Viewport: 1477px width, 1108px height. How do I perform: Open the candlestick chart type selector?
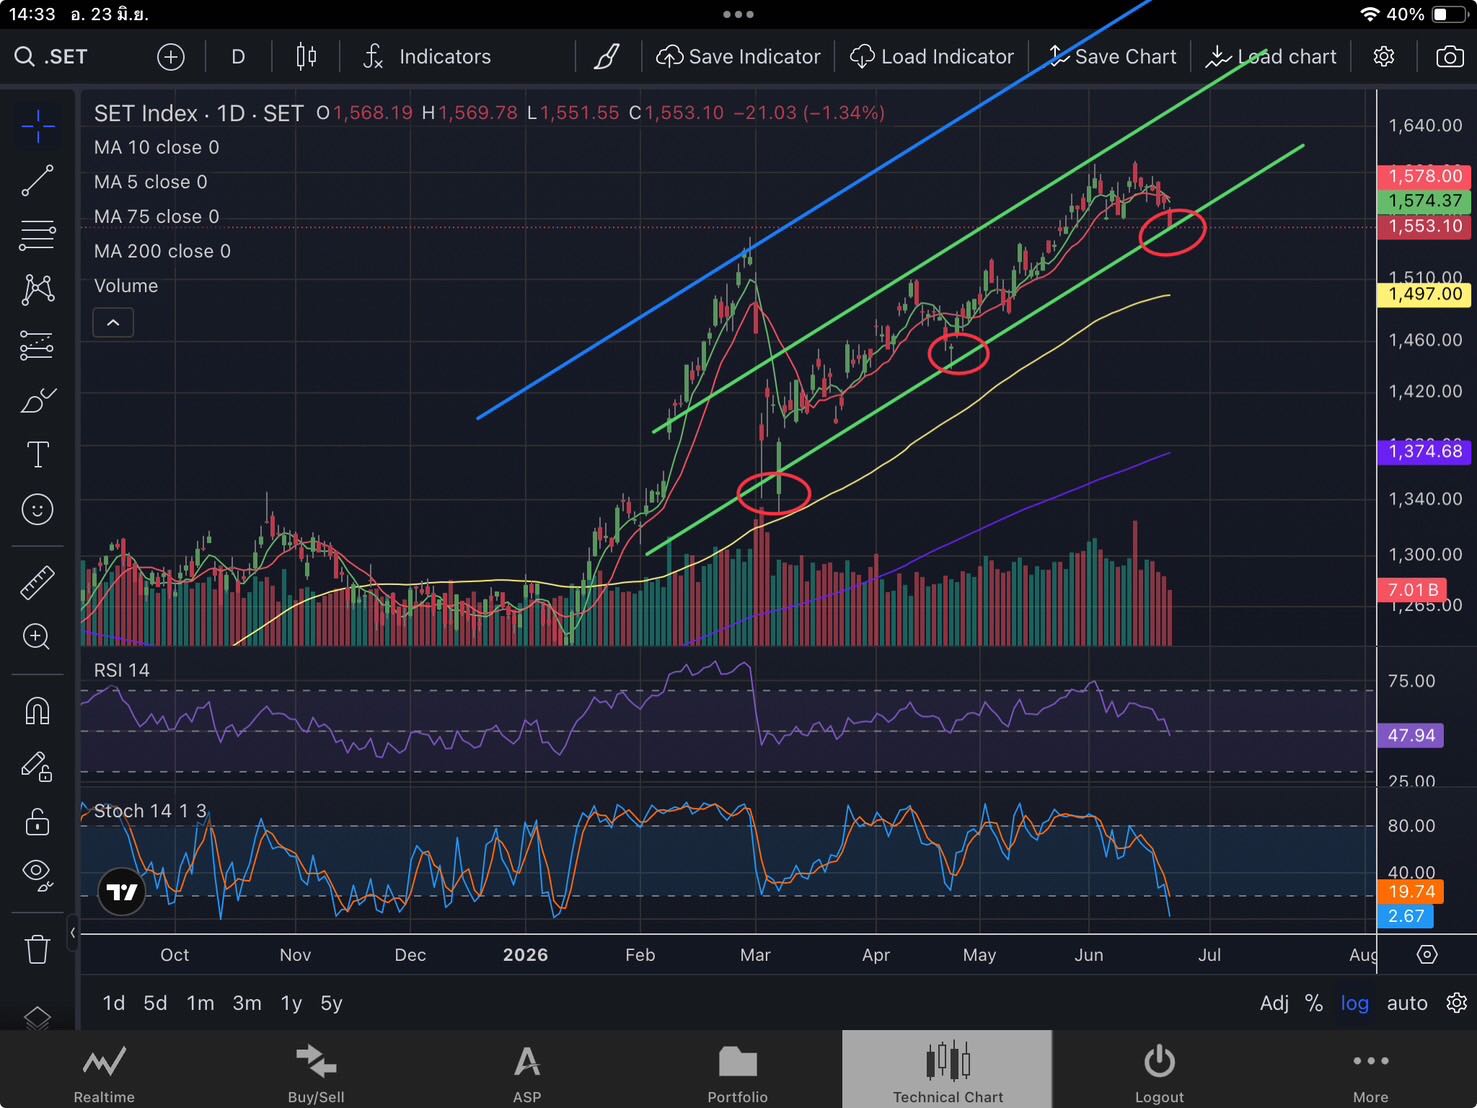[306, 57]
